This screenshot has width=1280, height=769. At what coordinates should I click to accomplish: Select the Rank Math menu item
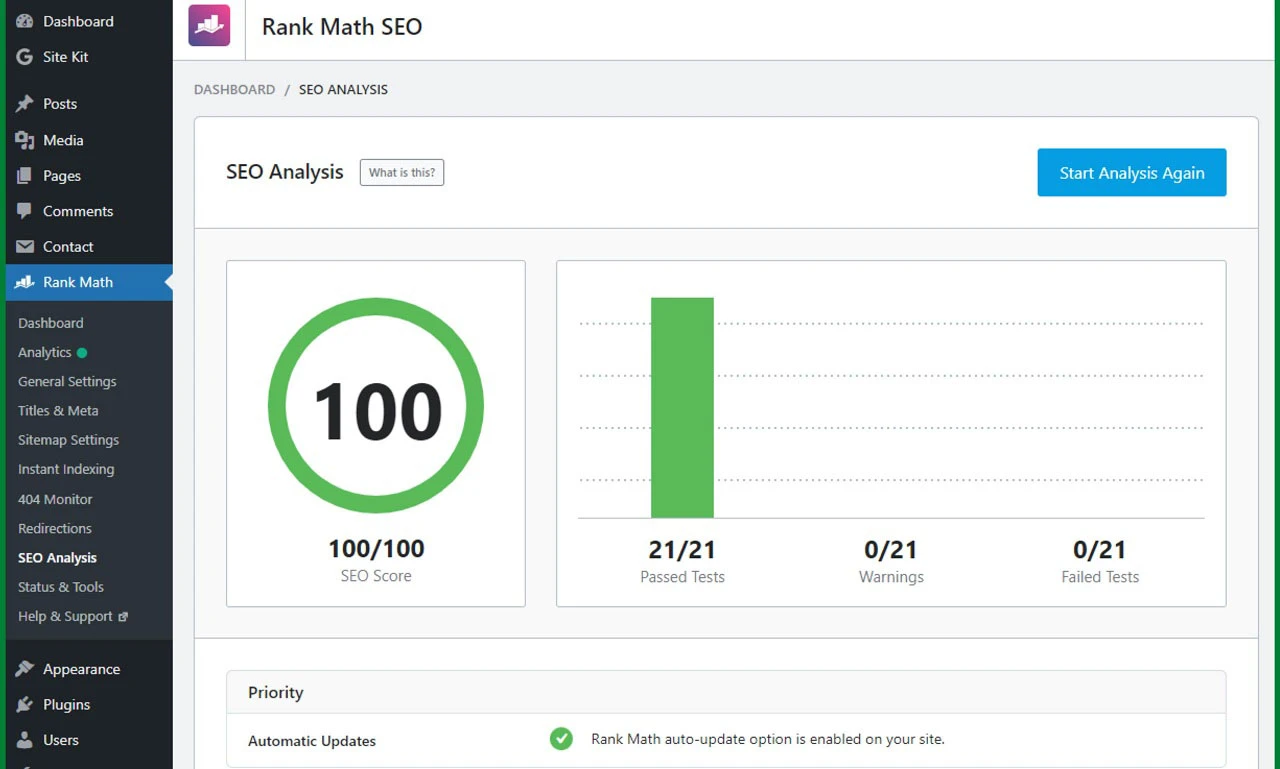click(x=88, y=282)
